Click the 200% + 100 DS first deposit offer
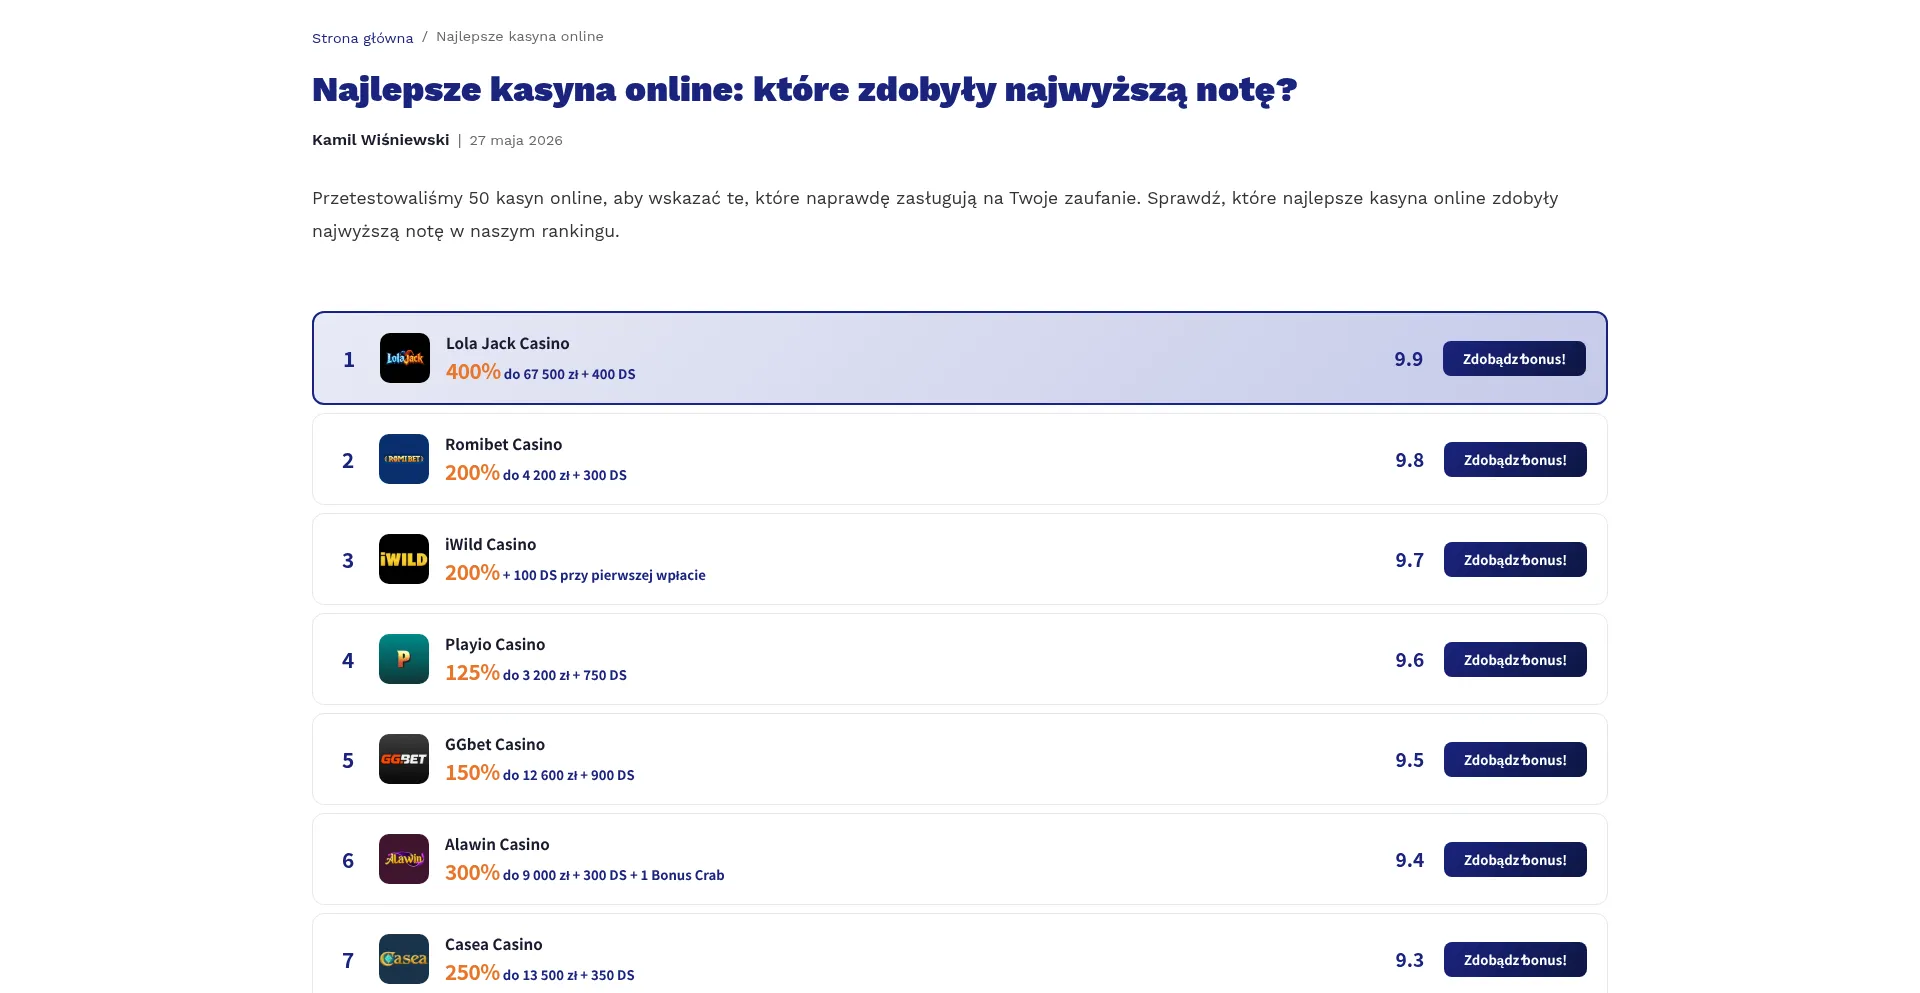This screenshot has height=993, width=1920. point(575,573)
